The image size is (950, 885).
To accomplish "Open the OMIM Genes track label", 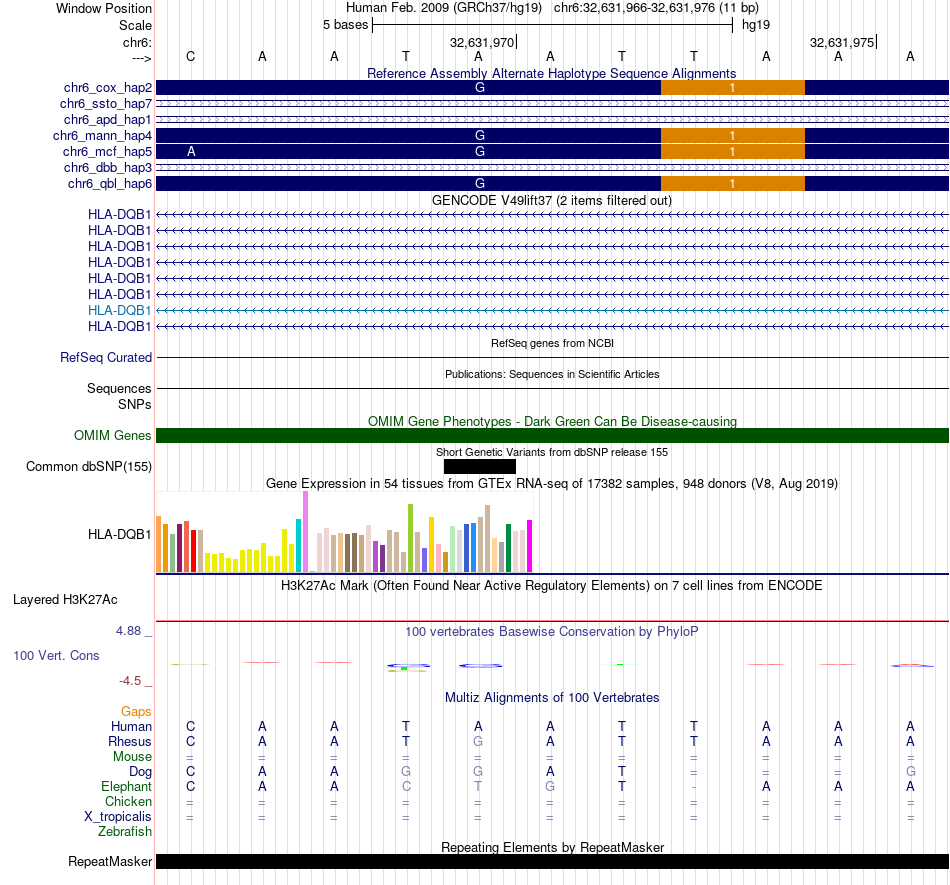I will pos(113,436).
